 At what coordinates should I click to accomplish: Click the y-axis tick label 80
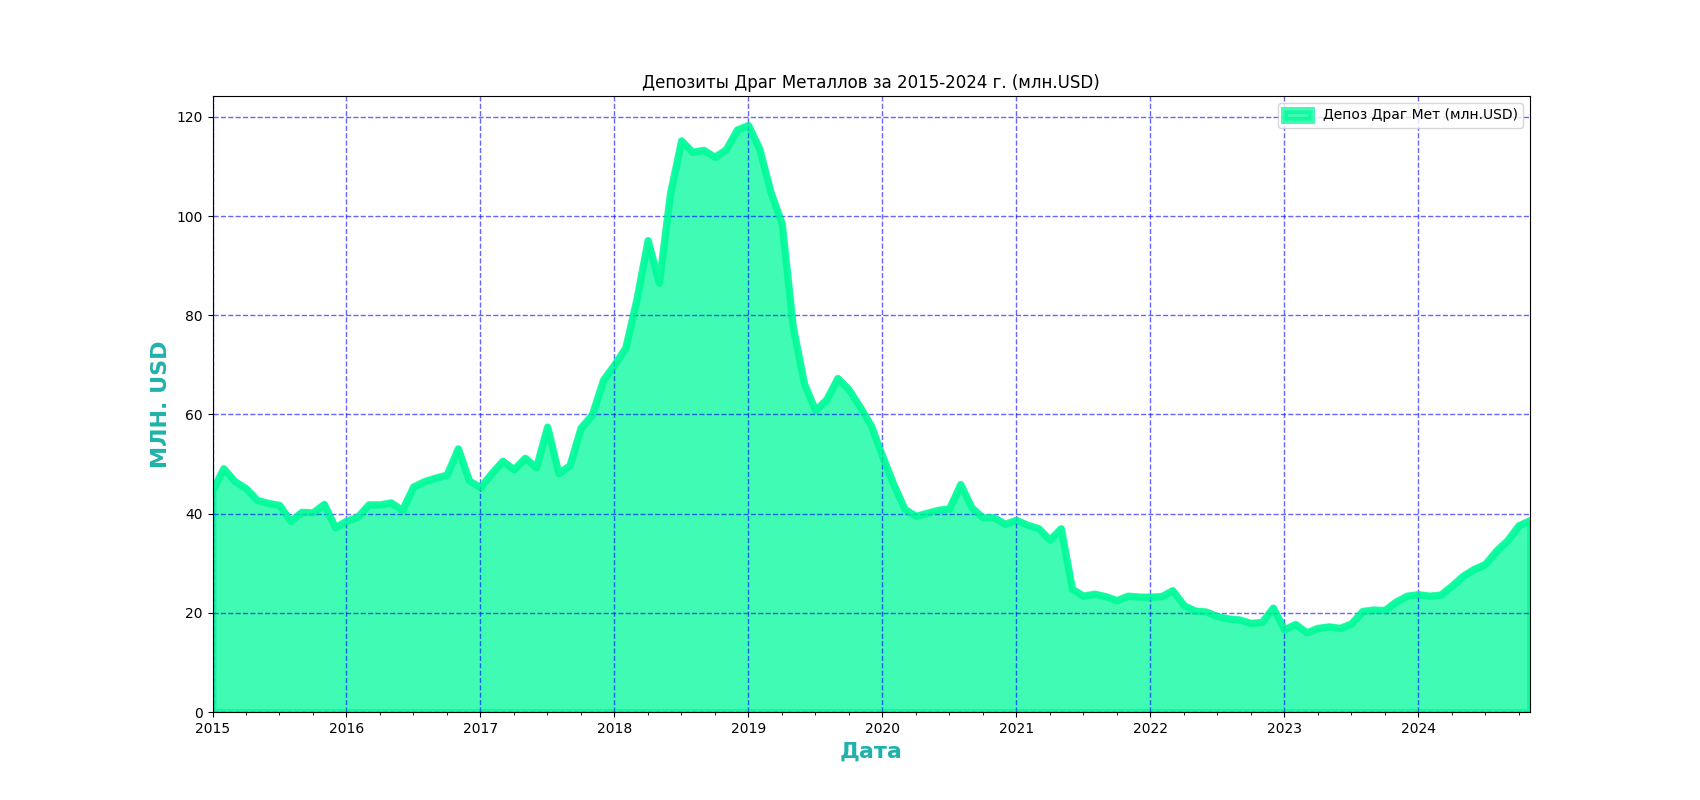[194, 316]
